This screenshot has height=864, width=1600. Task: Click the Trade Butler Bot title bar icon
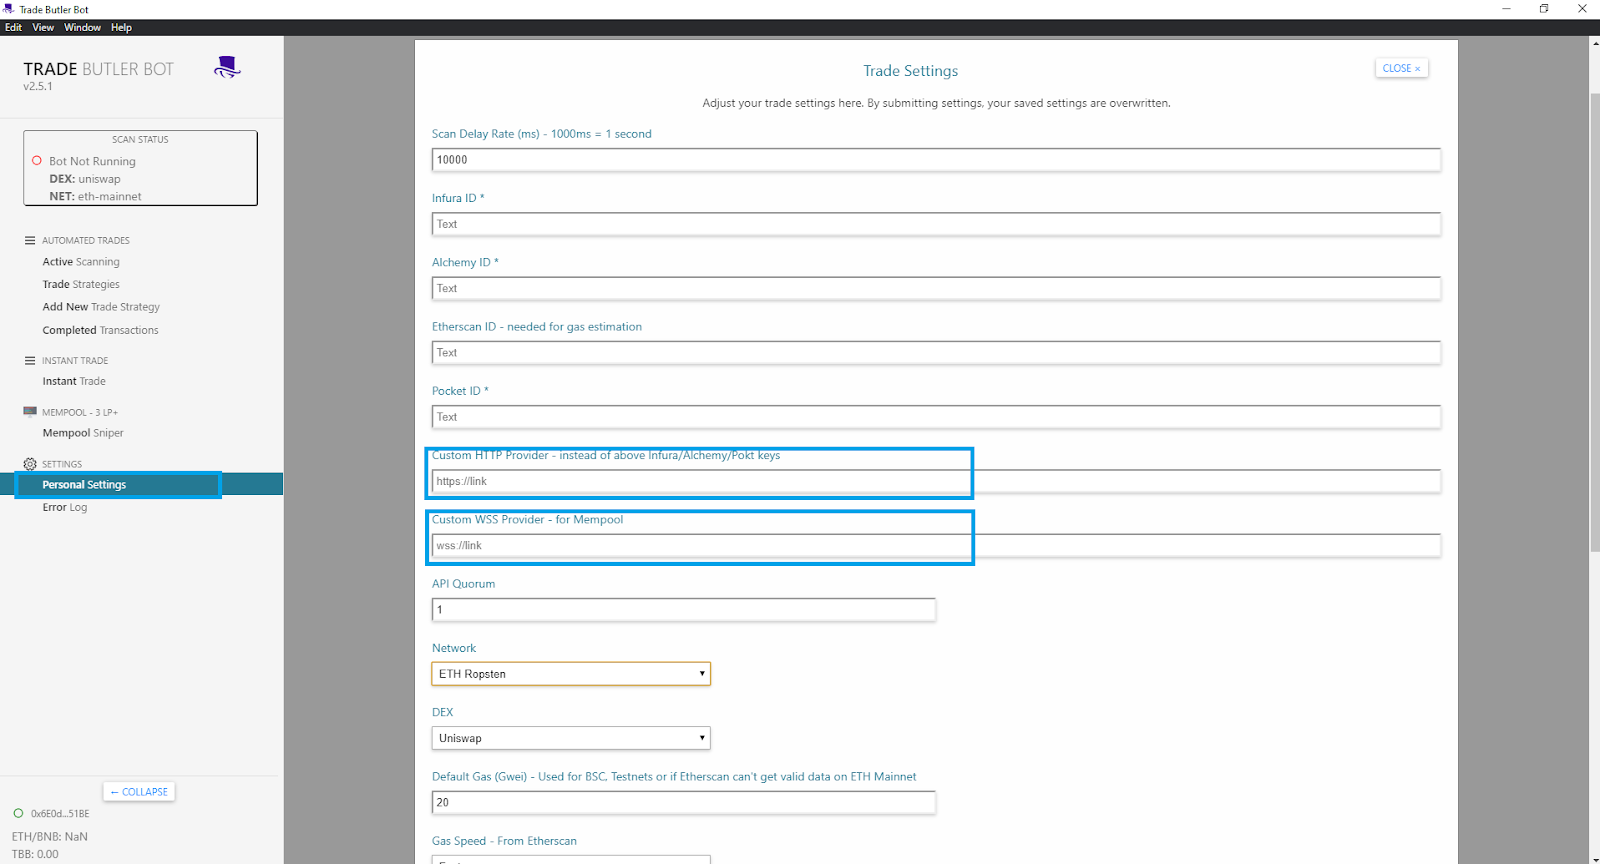point(9,9)
